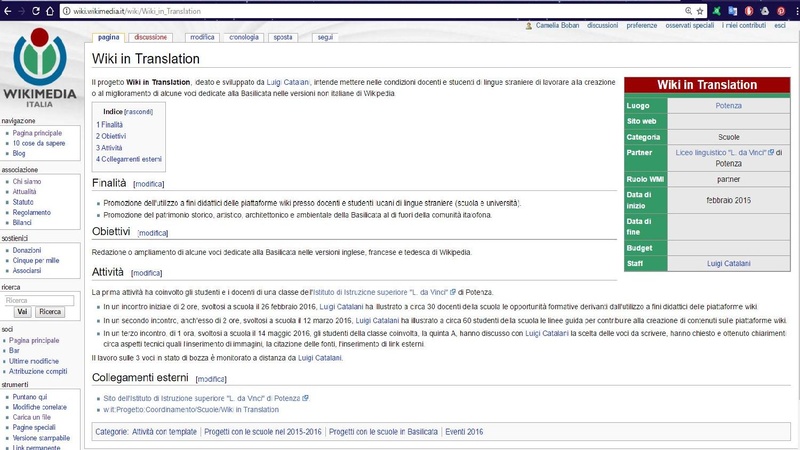
Task: Click the sidebar Ricerca search field
Action: pos(39,301)
